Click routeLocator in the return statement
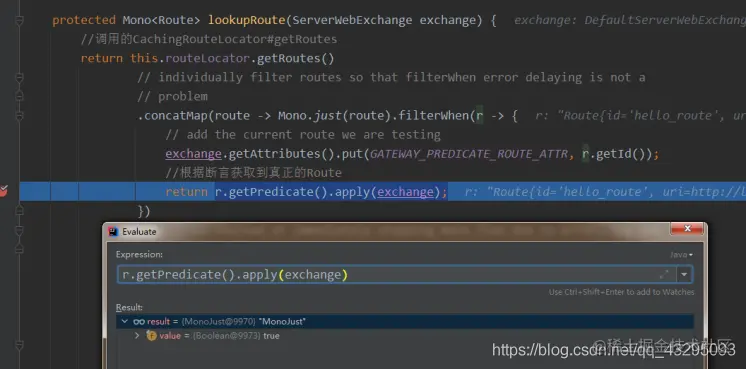The height and width of the screenshot is (369, 746). pyautogui.click(x=207, y=58)
